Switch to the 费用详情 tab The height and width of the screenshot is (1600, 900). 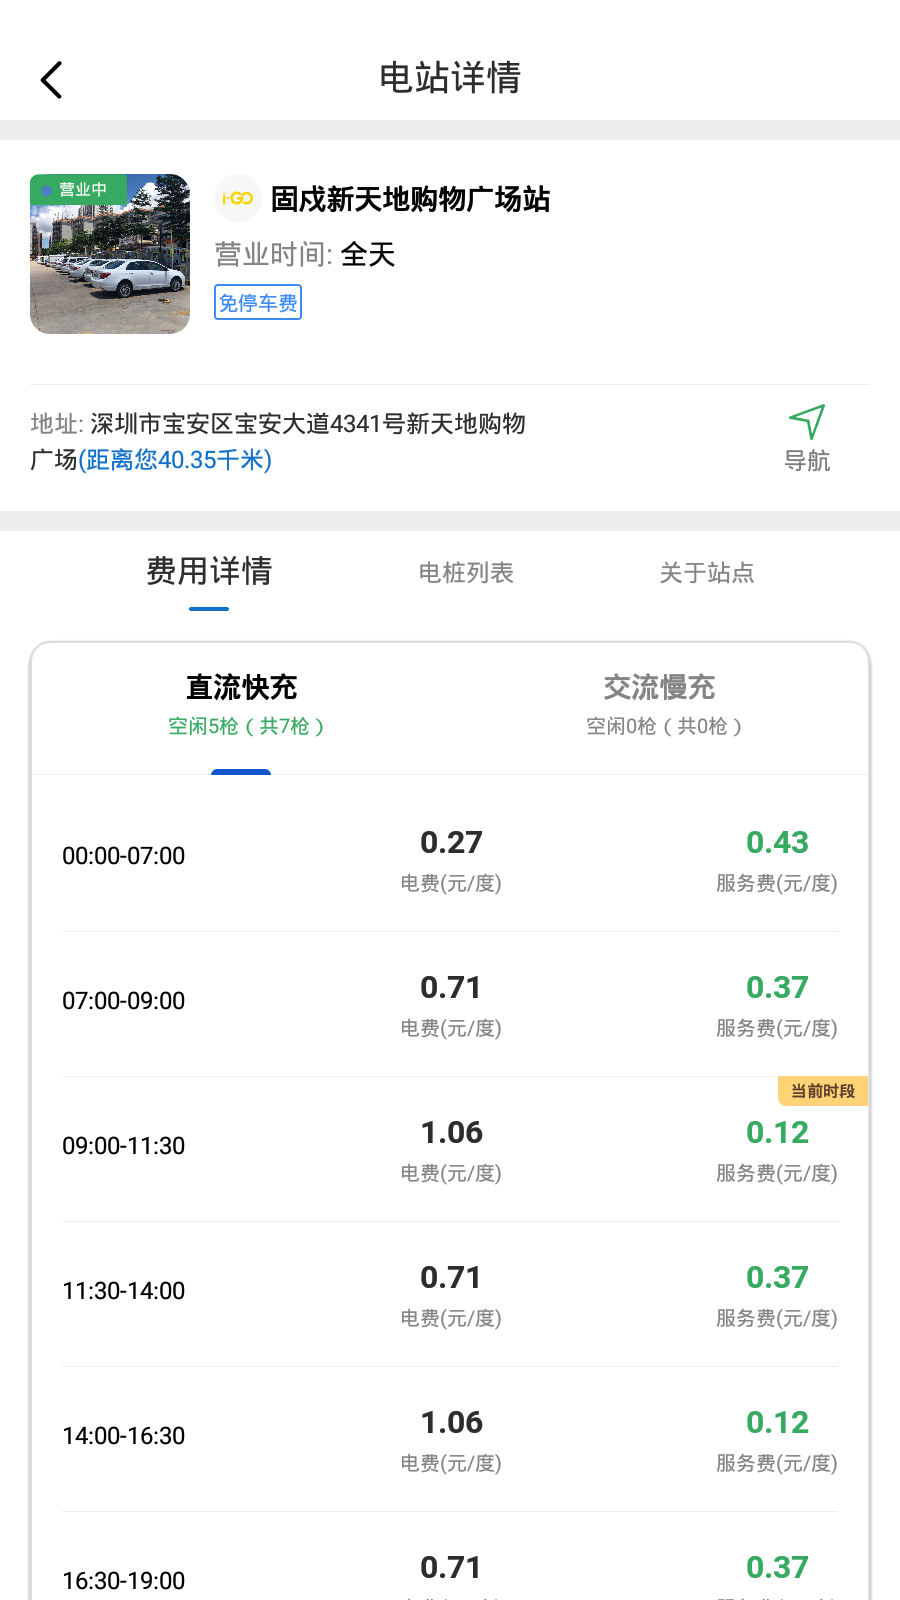(x=209, y=572)
